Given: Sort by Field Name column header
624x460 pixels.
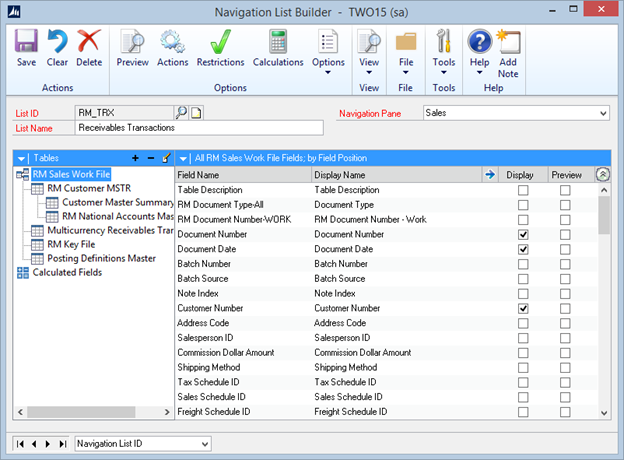Looking at the screenshot, I should [243, 175].
